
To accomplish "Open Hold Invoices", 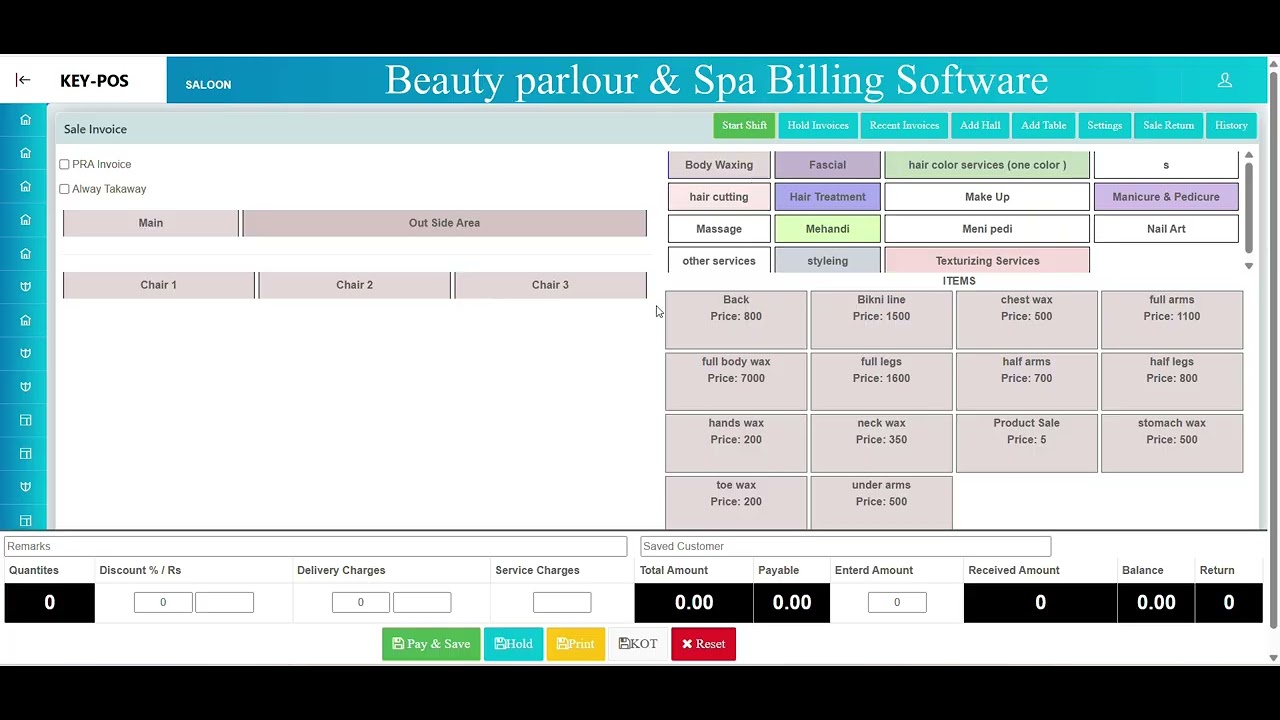I will [818, 126].
